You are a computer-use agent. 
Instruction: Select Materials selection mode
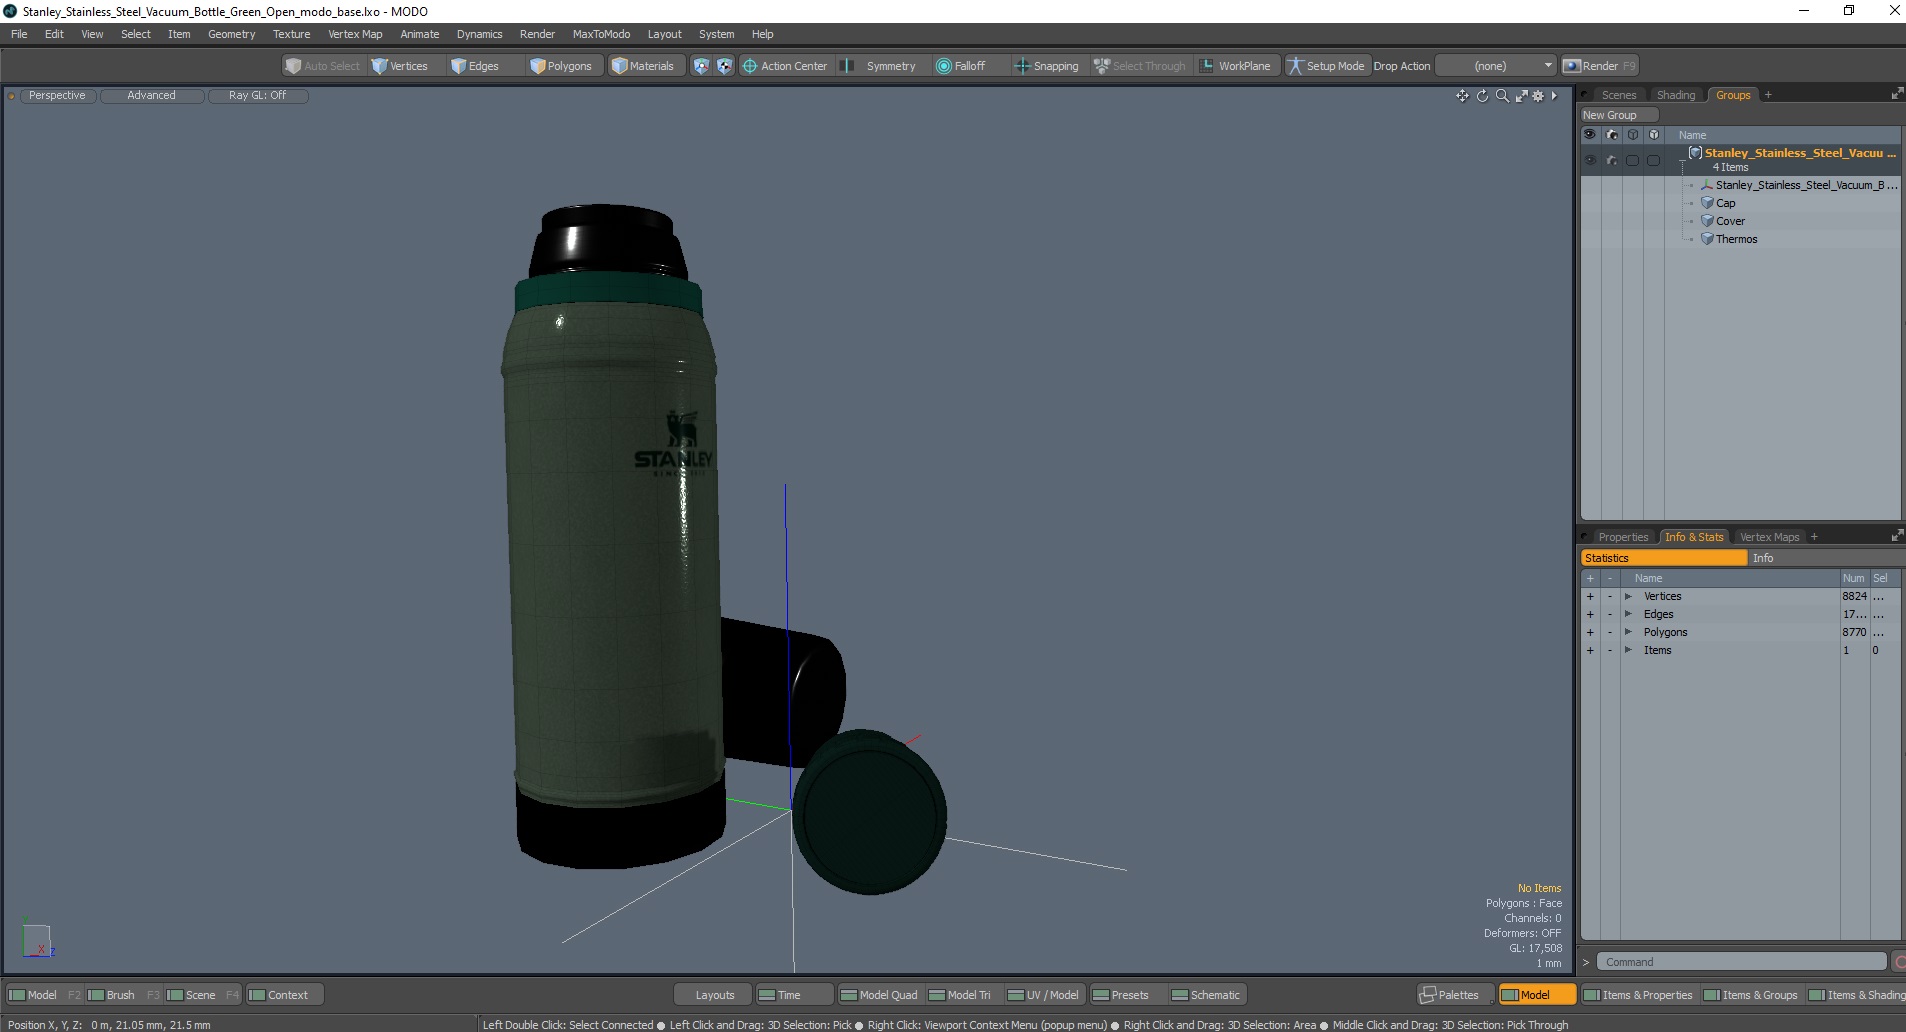[643, 66]
